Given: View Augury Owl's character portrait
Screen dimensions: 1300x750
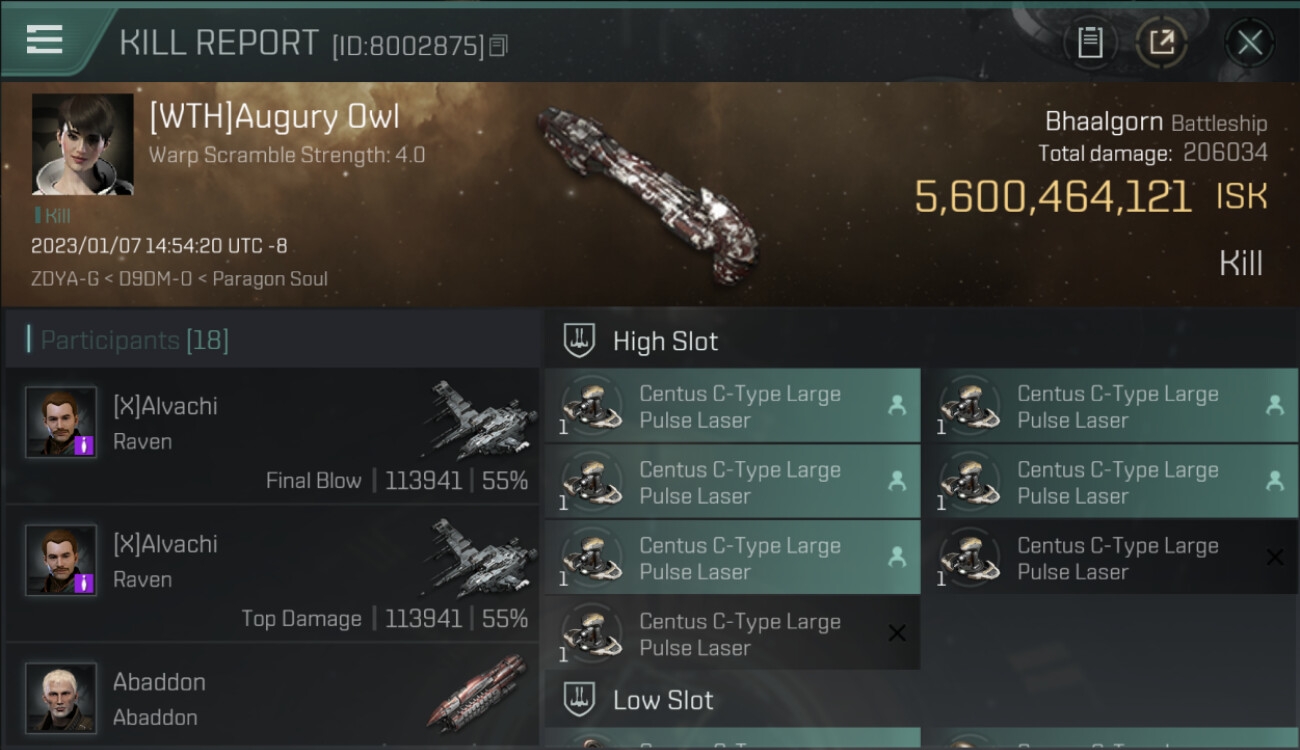Looking at the screenshot, I should (82, 144).
